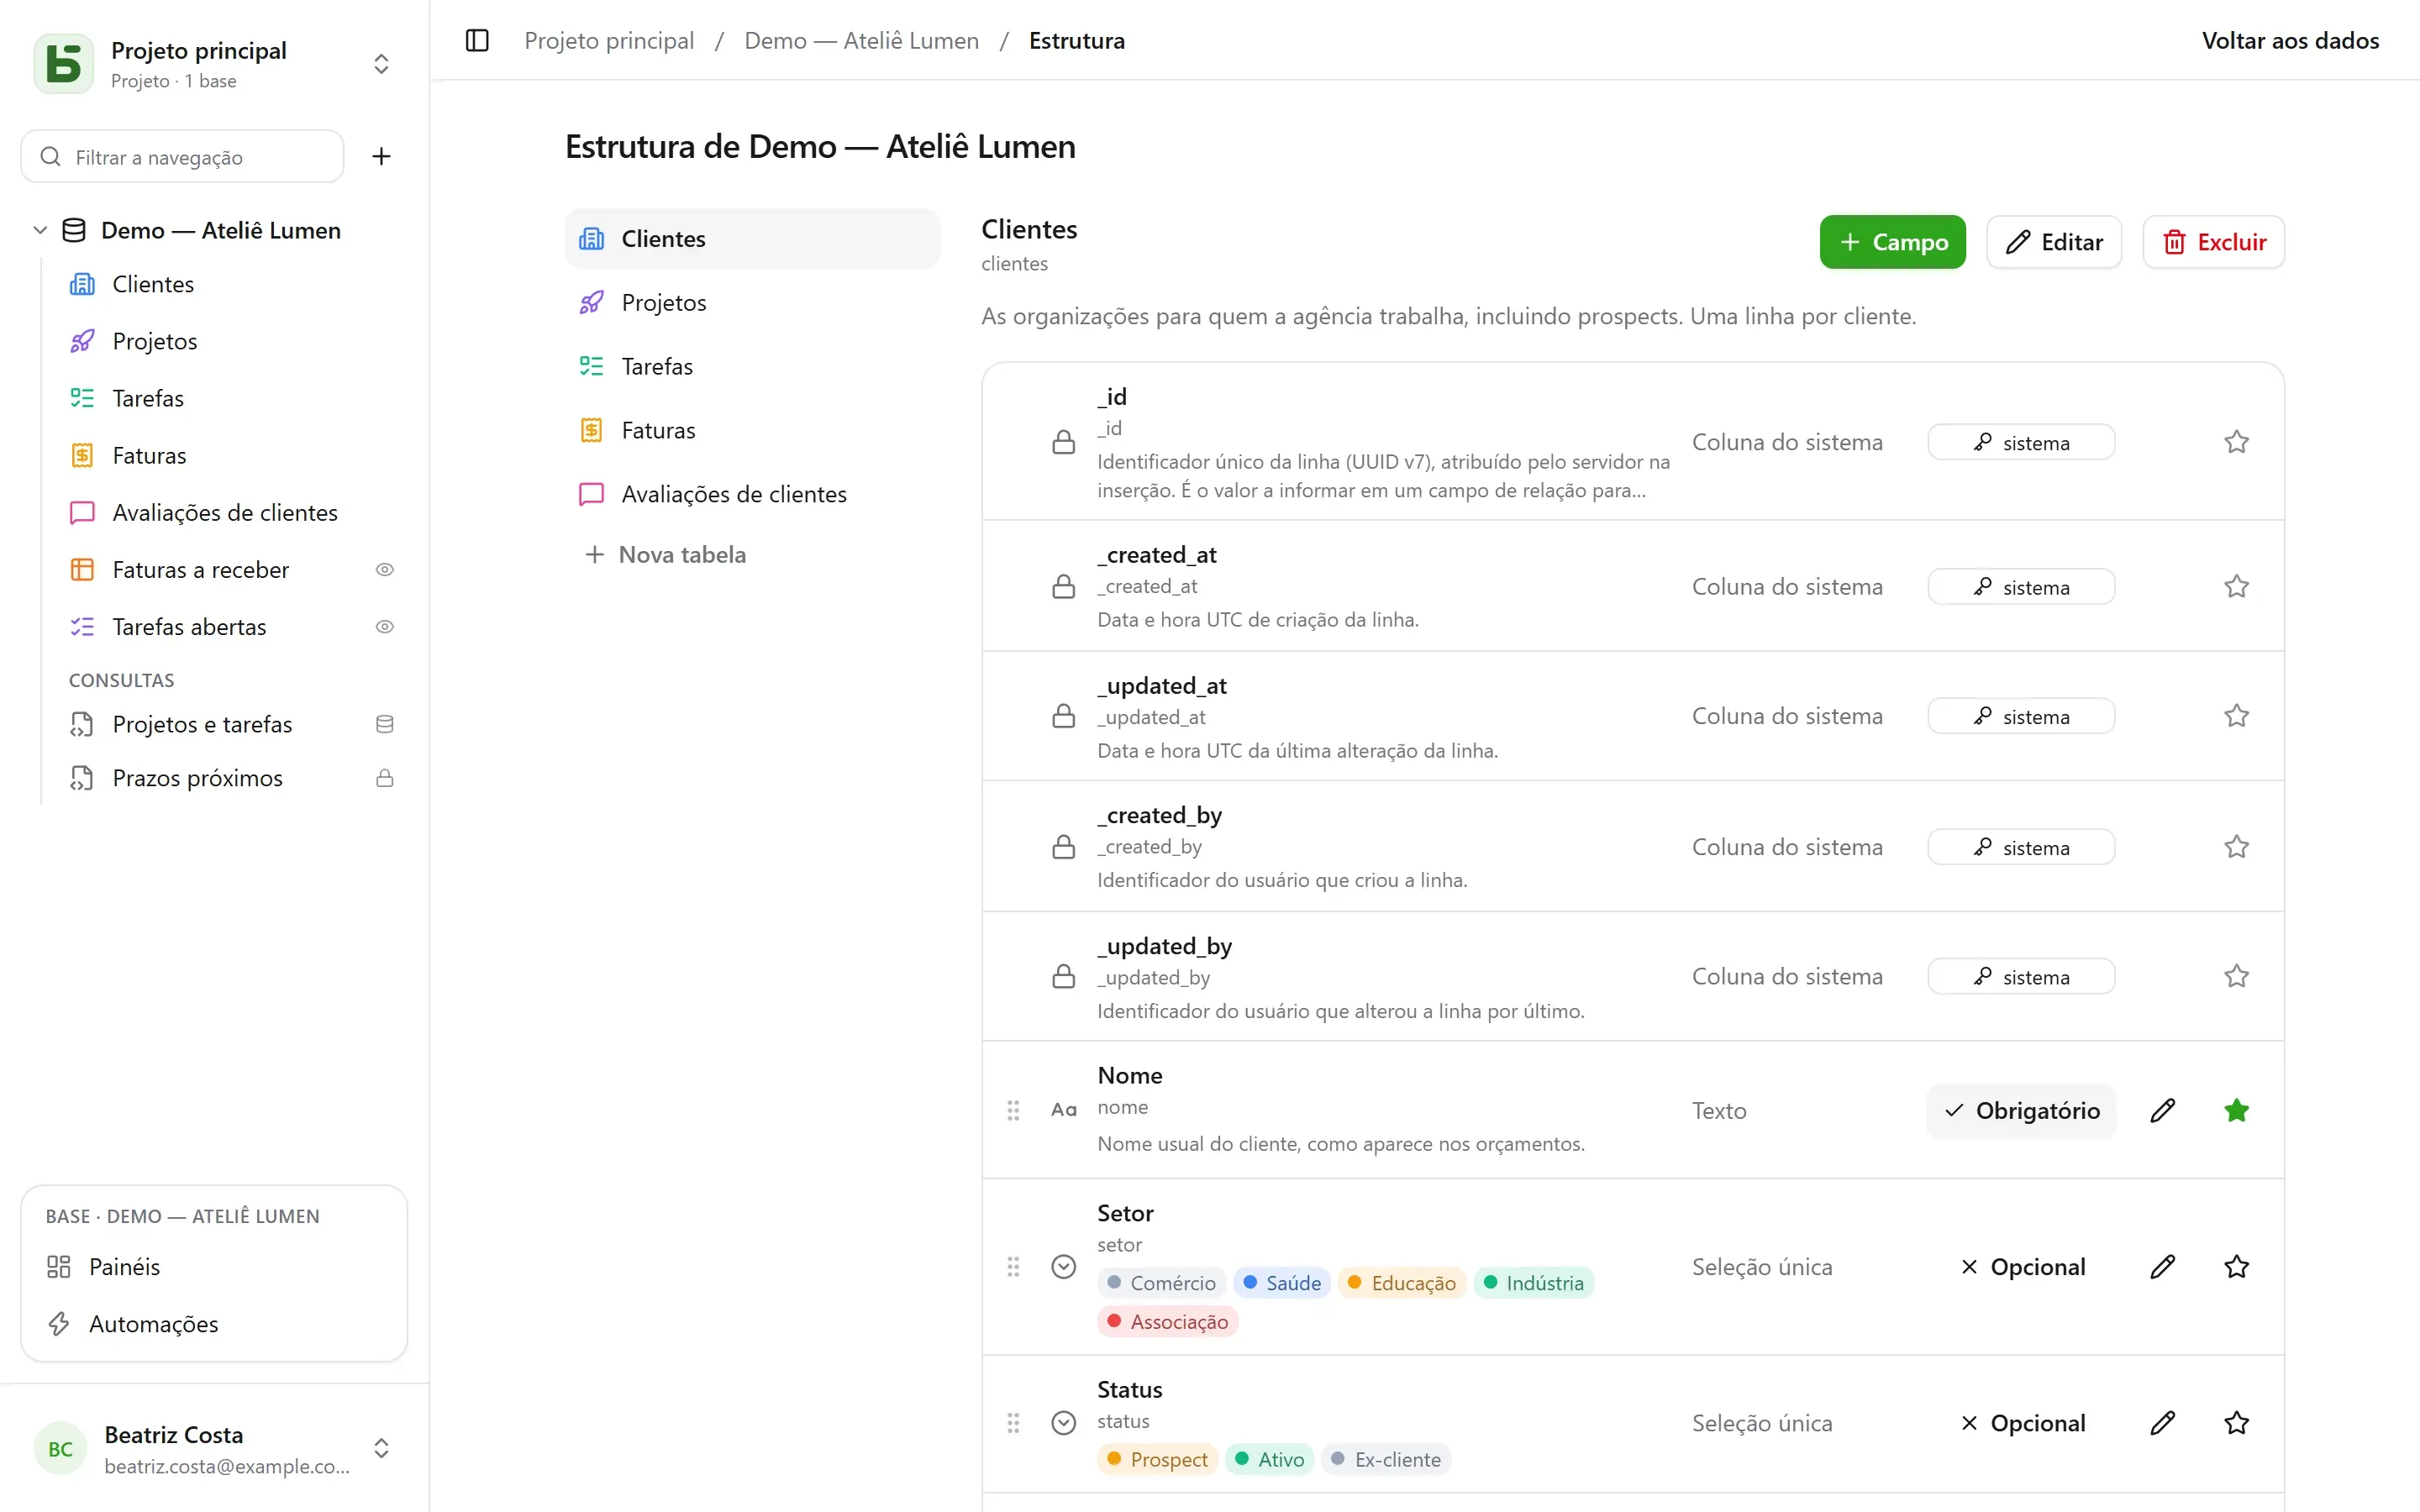The width and height of the screenshot is (2420, 1512).
Task: Click the lock icon next to Prazos próximos
Action: coord(384,778)
